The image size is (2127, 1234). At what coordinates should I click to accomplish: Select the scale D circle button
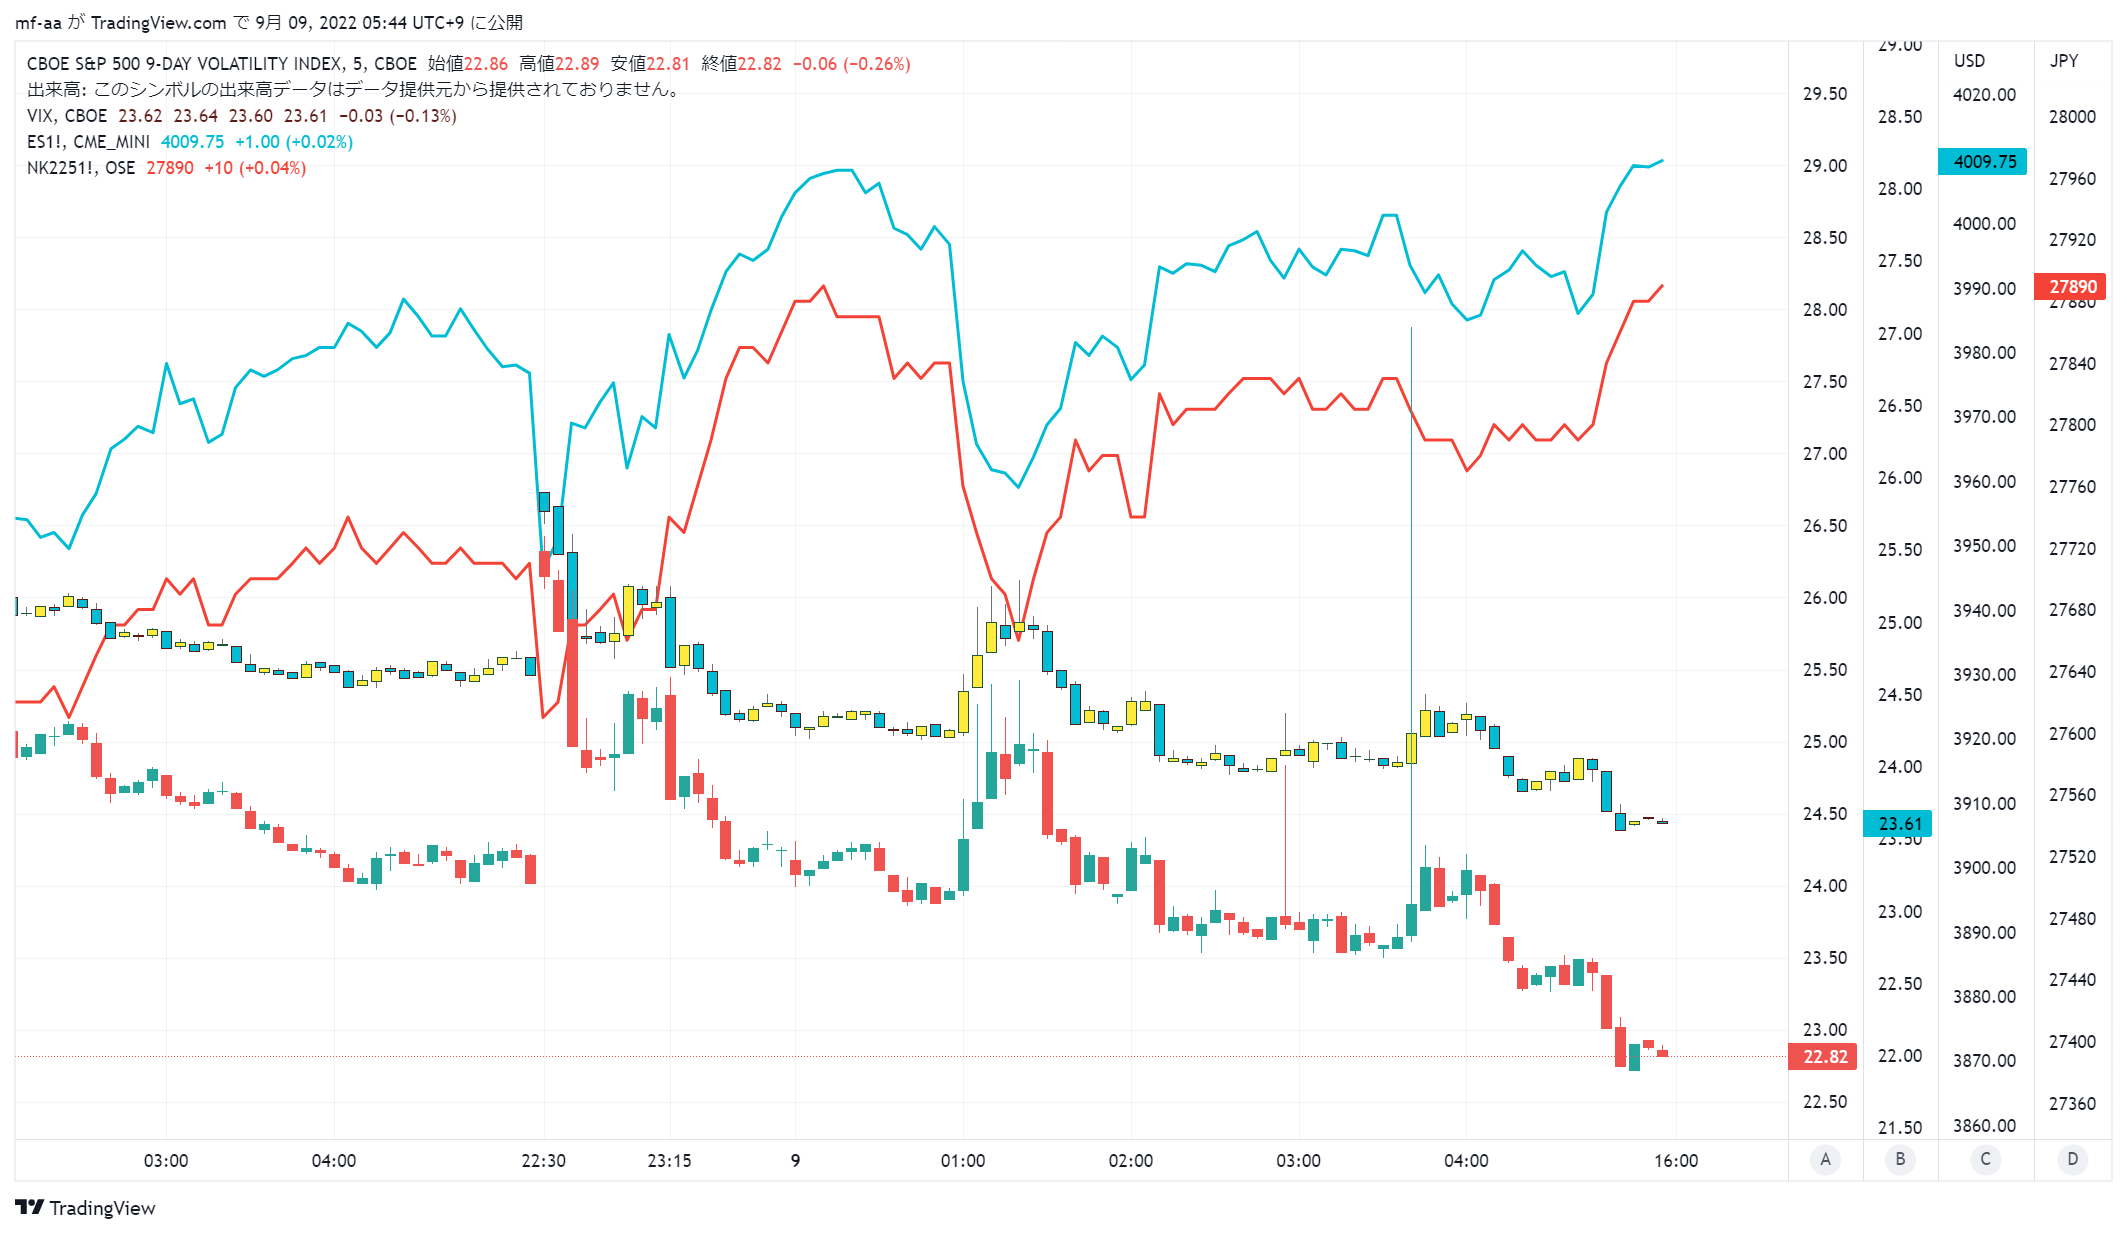tap(2072, 1159)
